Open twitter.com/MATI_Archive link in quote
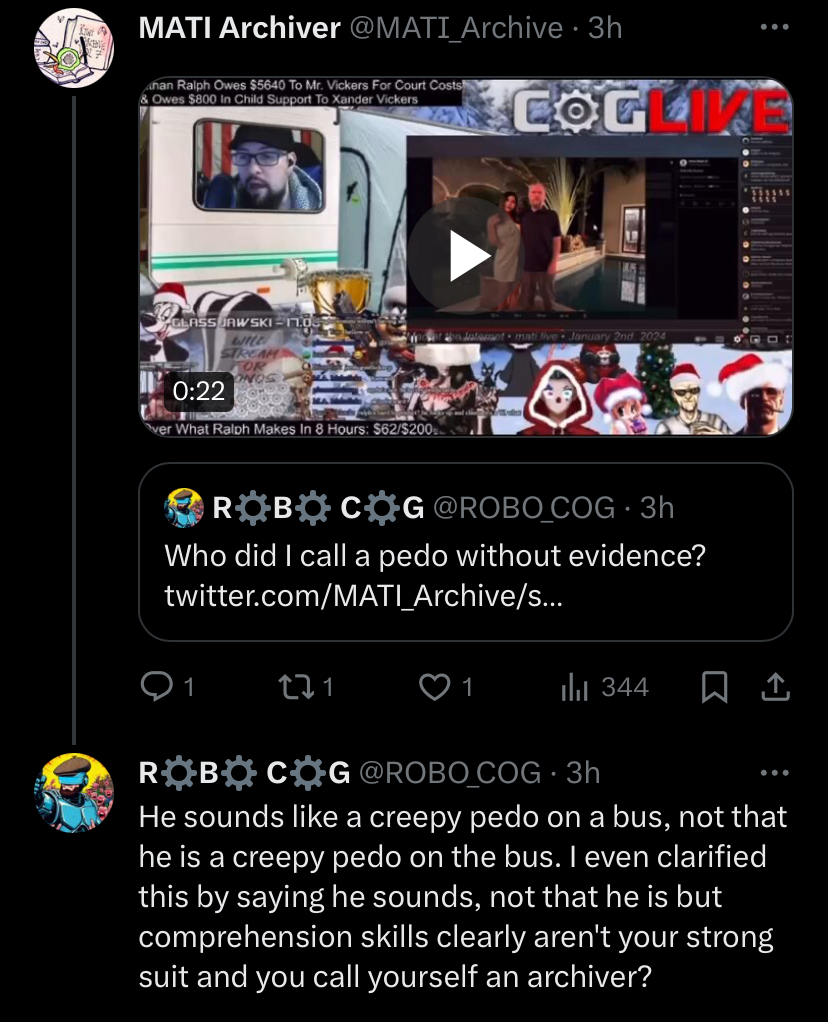The height and width of the screenshot is (1022, 828). tap(363, 596)
